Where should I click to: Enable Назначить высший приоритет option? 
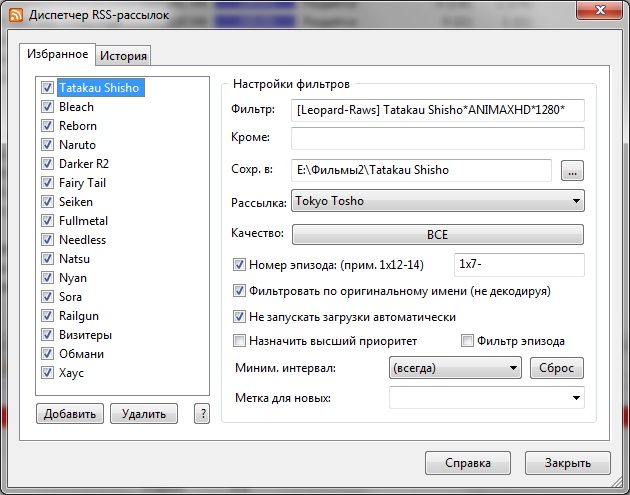[239, 341]
